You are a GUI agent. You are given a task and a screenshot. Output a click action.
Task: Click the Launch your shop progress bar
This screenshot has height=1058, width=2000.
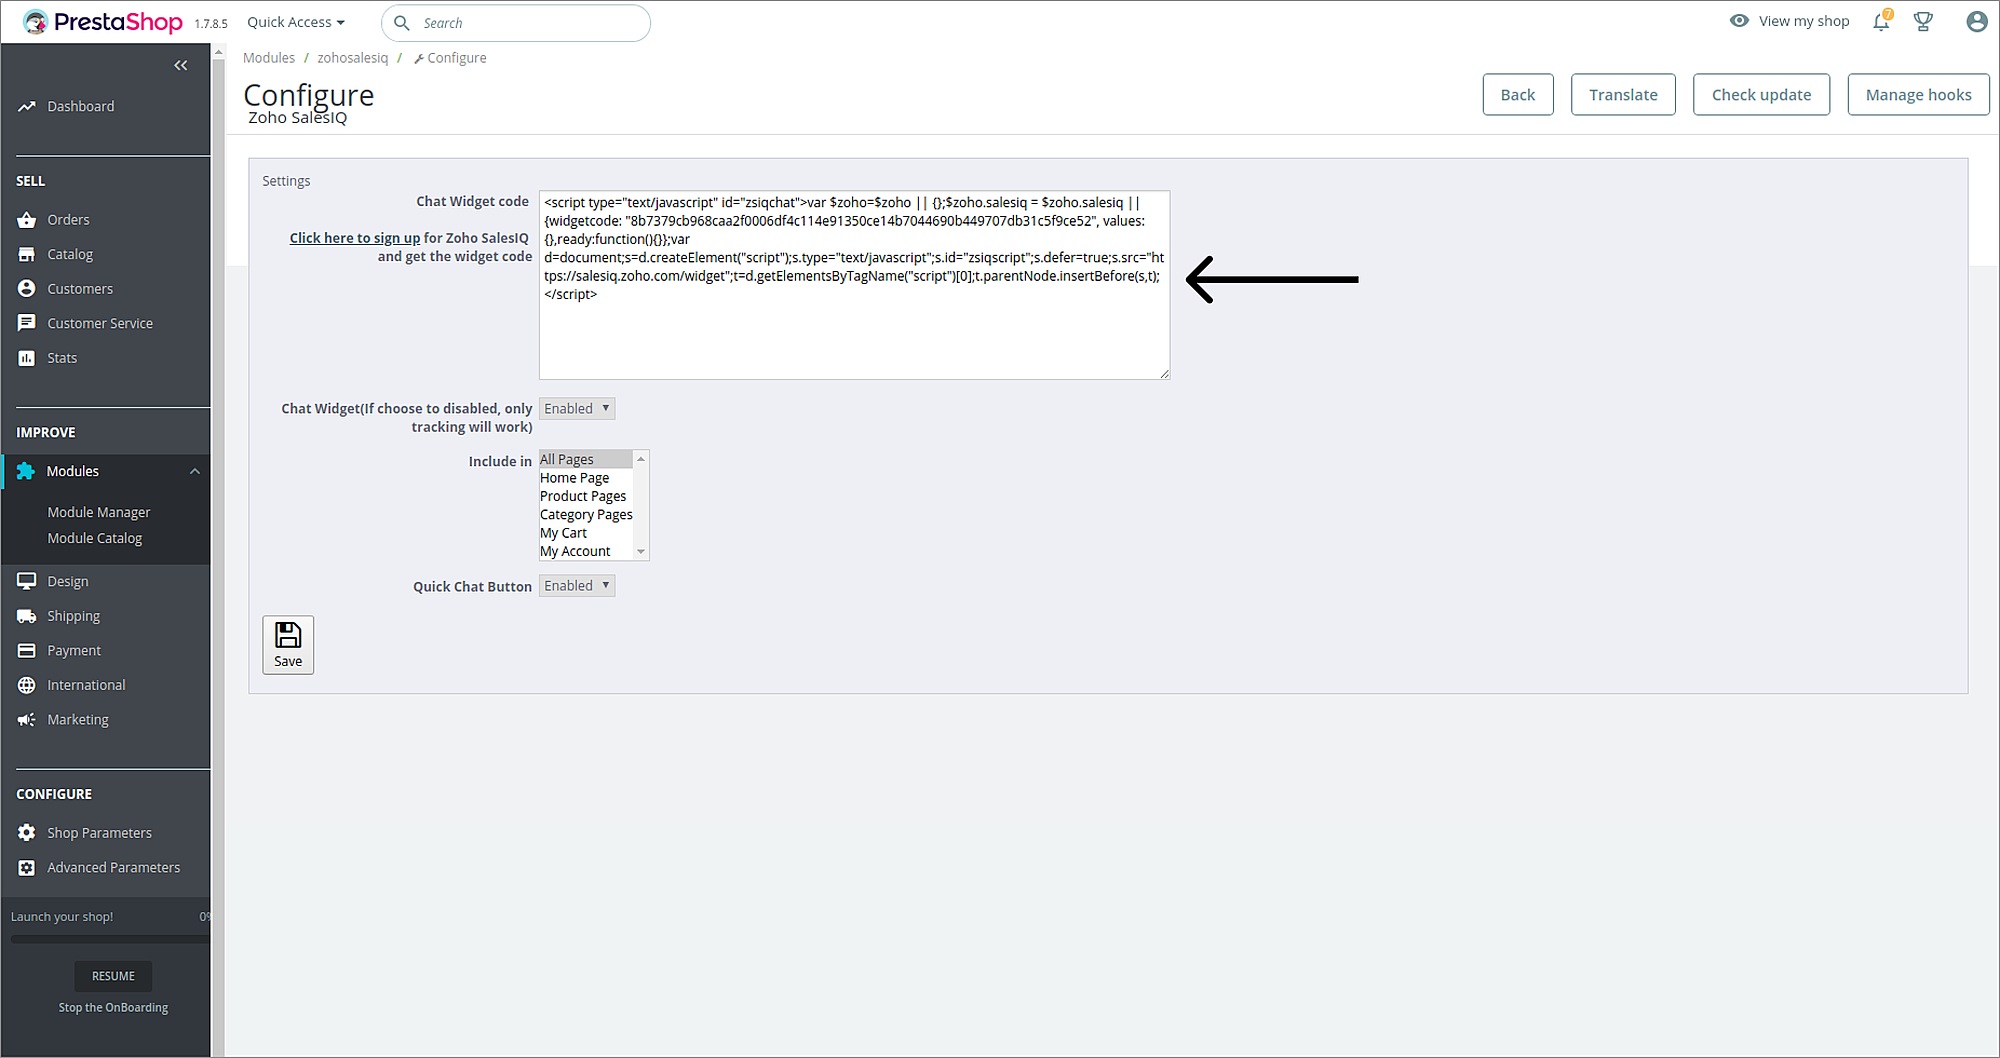point(110,939)
